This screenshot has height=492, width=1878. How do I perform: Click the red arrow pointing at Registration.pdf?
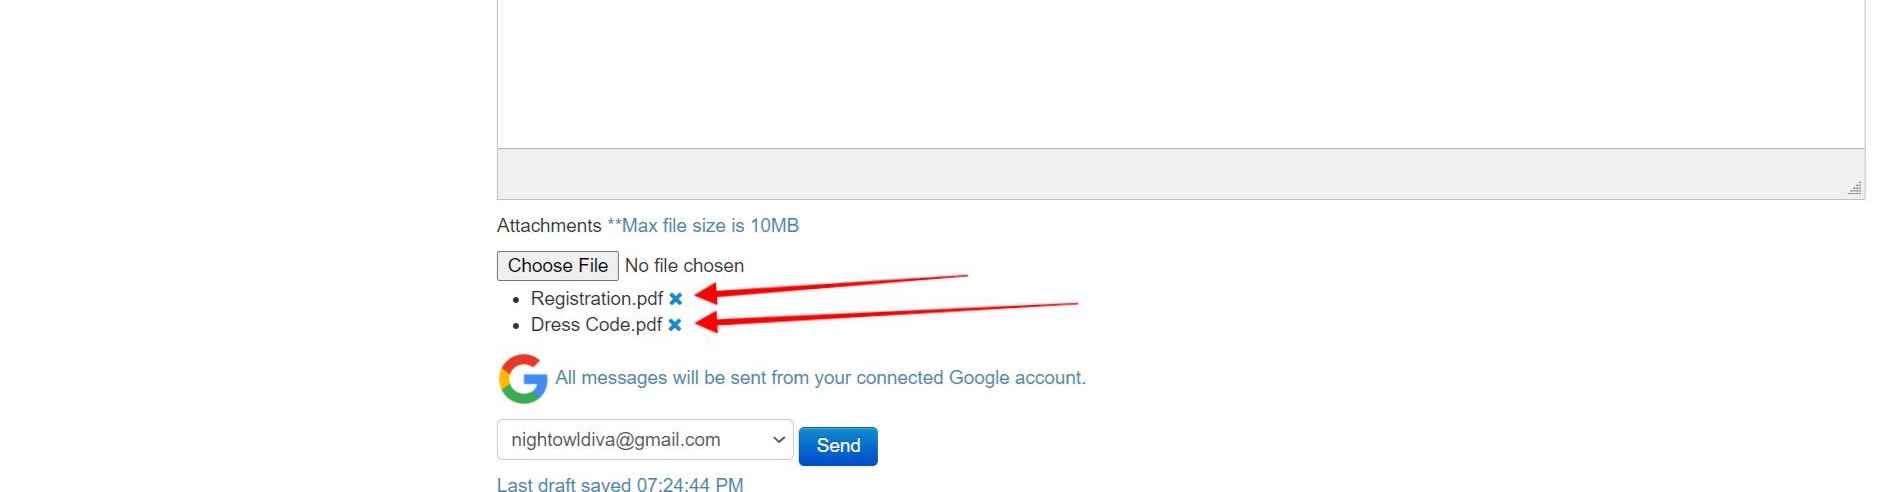830,286
